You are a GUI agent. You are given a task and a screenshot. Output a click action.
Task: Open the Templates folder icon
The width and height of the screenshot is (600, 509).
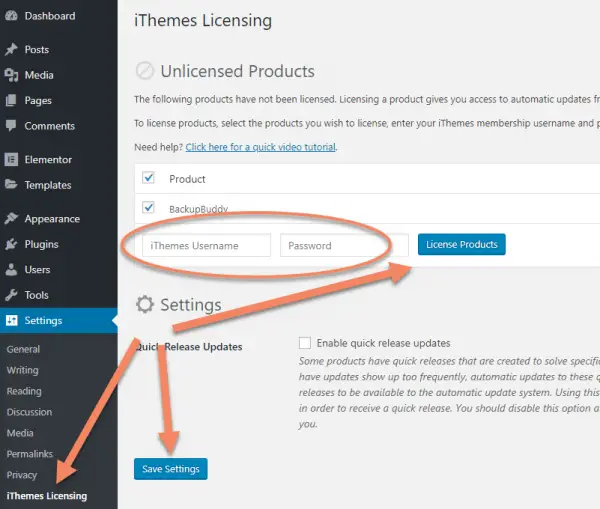pyautogui.click(x=11, y=185)
